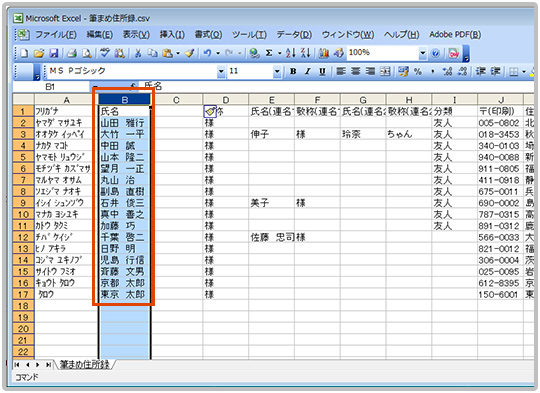Sort descending Z to A

coord(305,53)
